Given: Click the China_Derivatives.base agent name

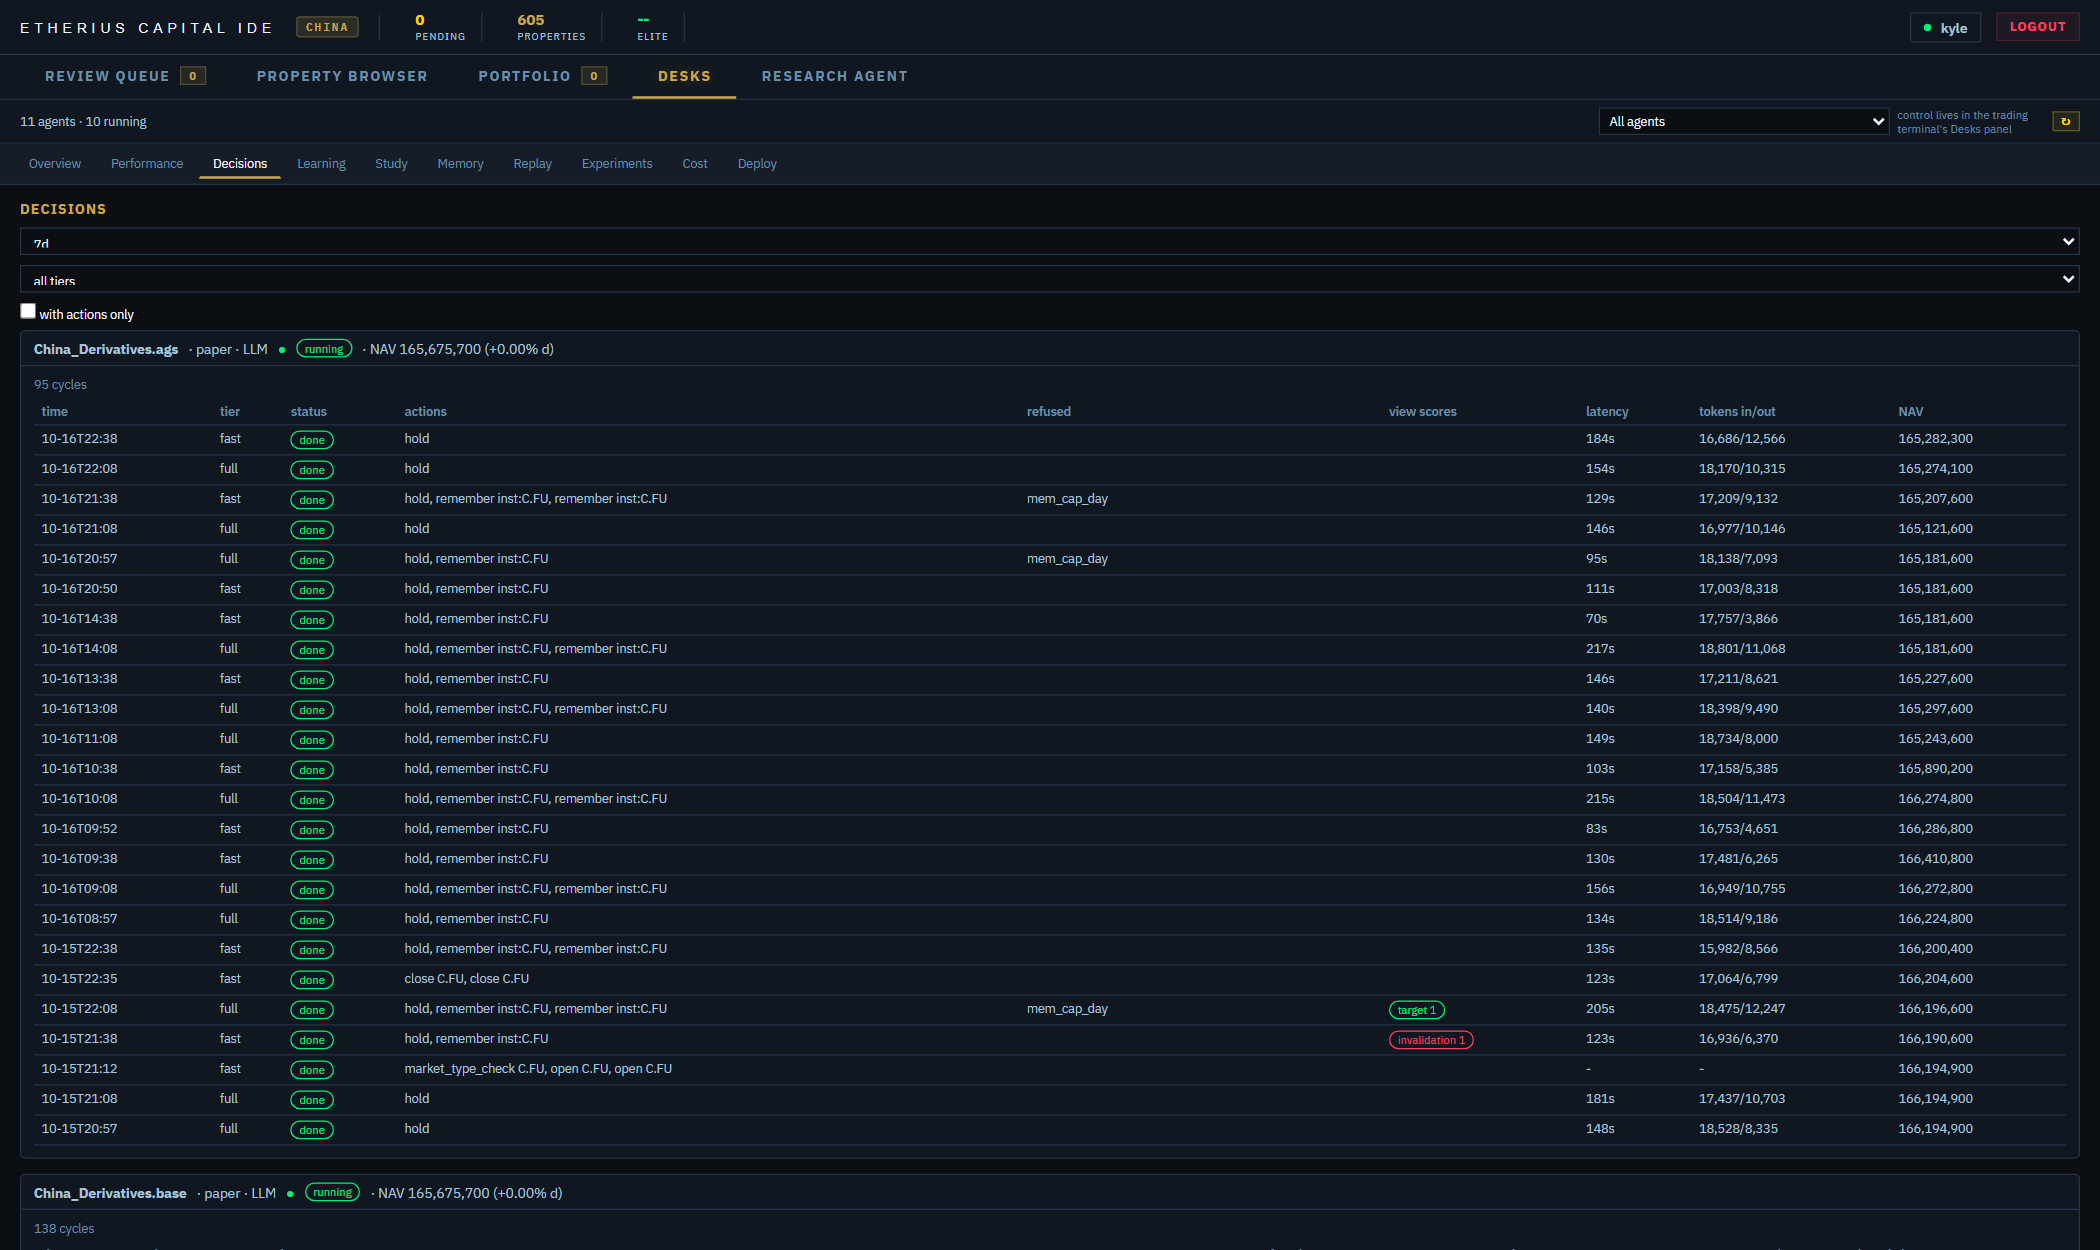Looking at the screenshot, I should [x=110, y=1193].
